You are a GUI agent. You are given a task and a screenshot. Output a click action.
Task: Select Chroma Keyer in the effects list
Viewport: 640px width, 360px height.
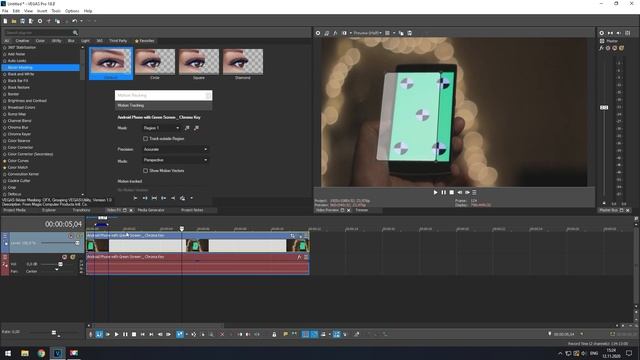point(19,134)
